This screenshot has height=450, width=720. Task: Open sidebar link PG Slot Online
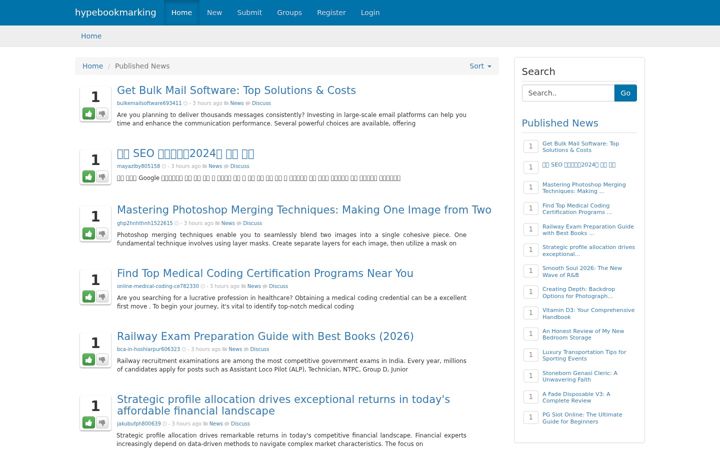[x=582, y=418]
